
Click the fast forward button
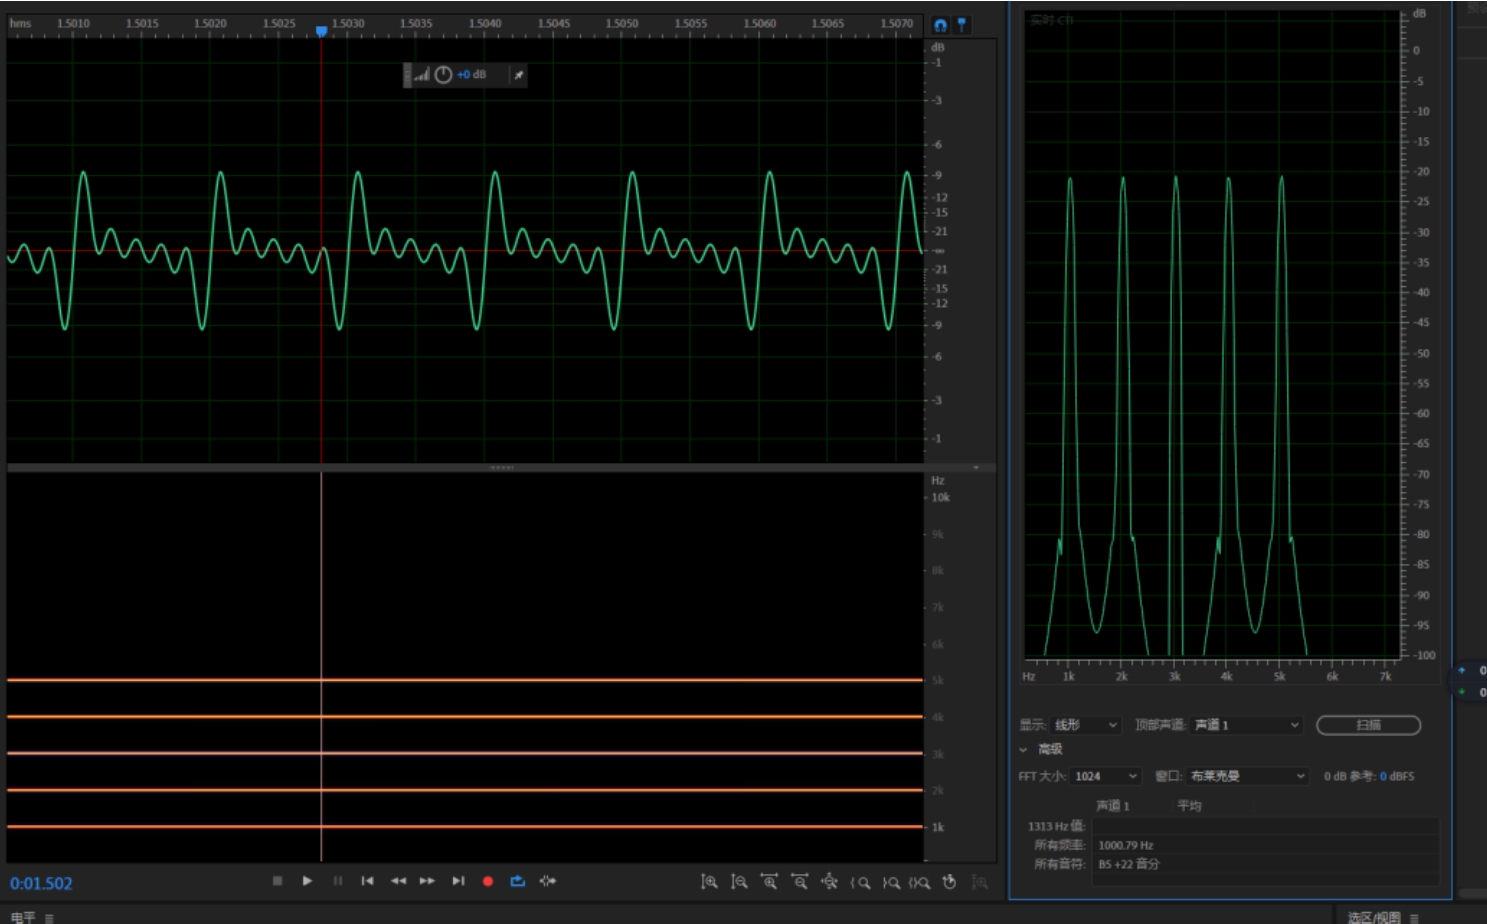[x=427, y=881]
